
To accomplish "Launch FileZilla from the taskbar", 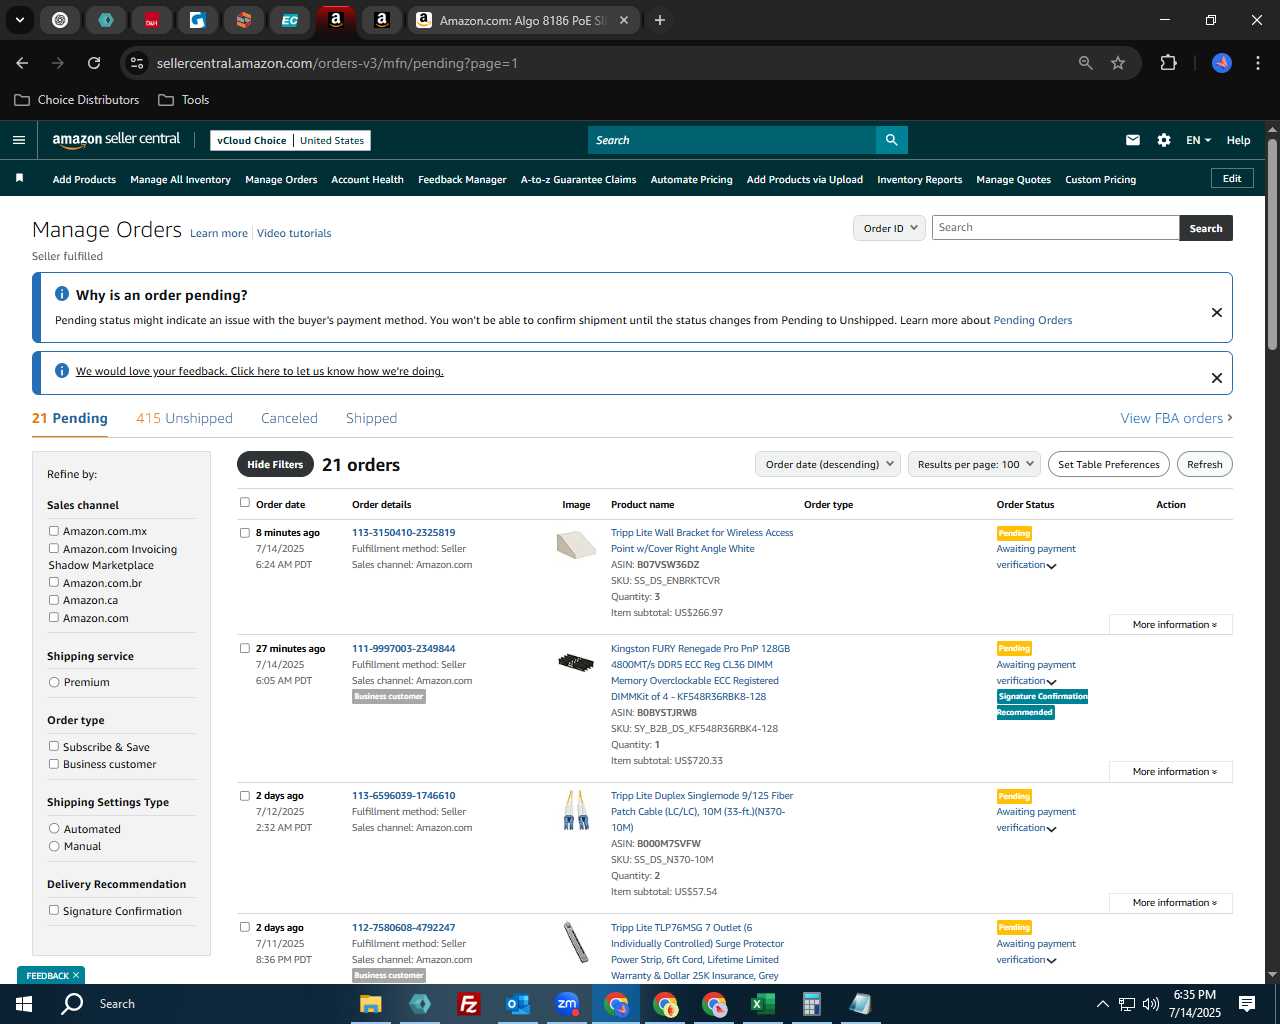I will [x=468, y=1004].
